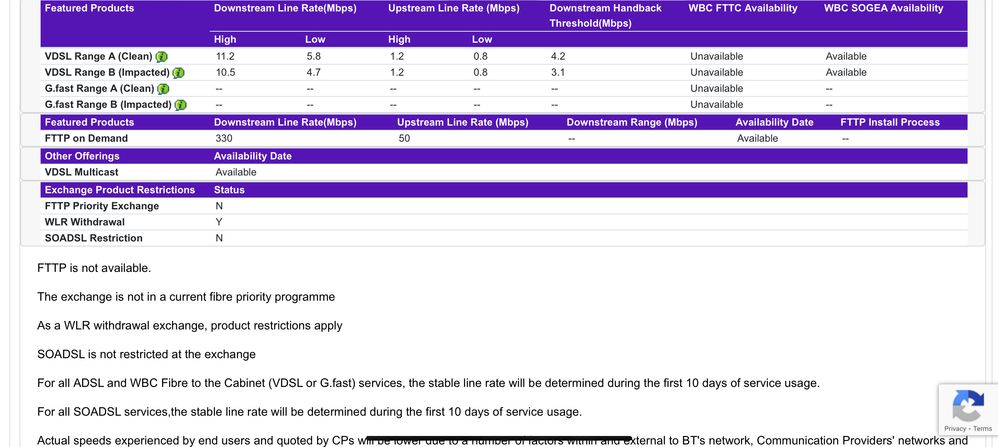The image size is (998, 447).
Task: Click info icon beside VDSL Range B (Impacted)
Action: pos(179,73)
